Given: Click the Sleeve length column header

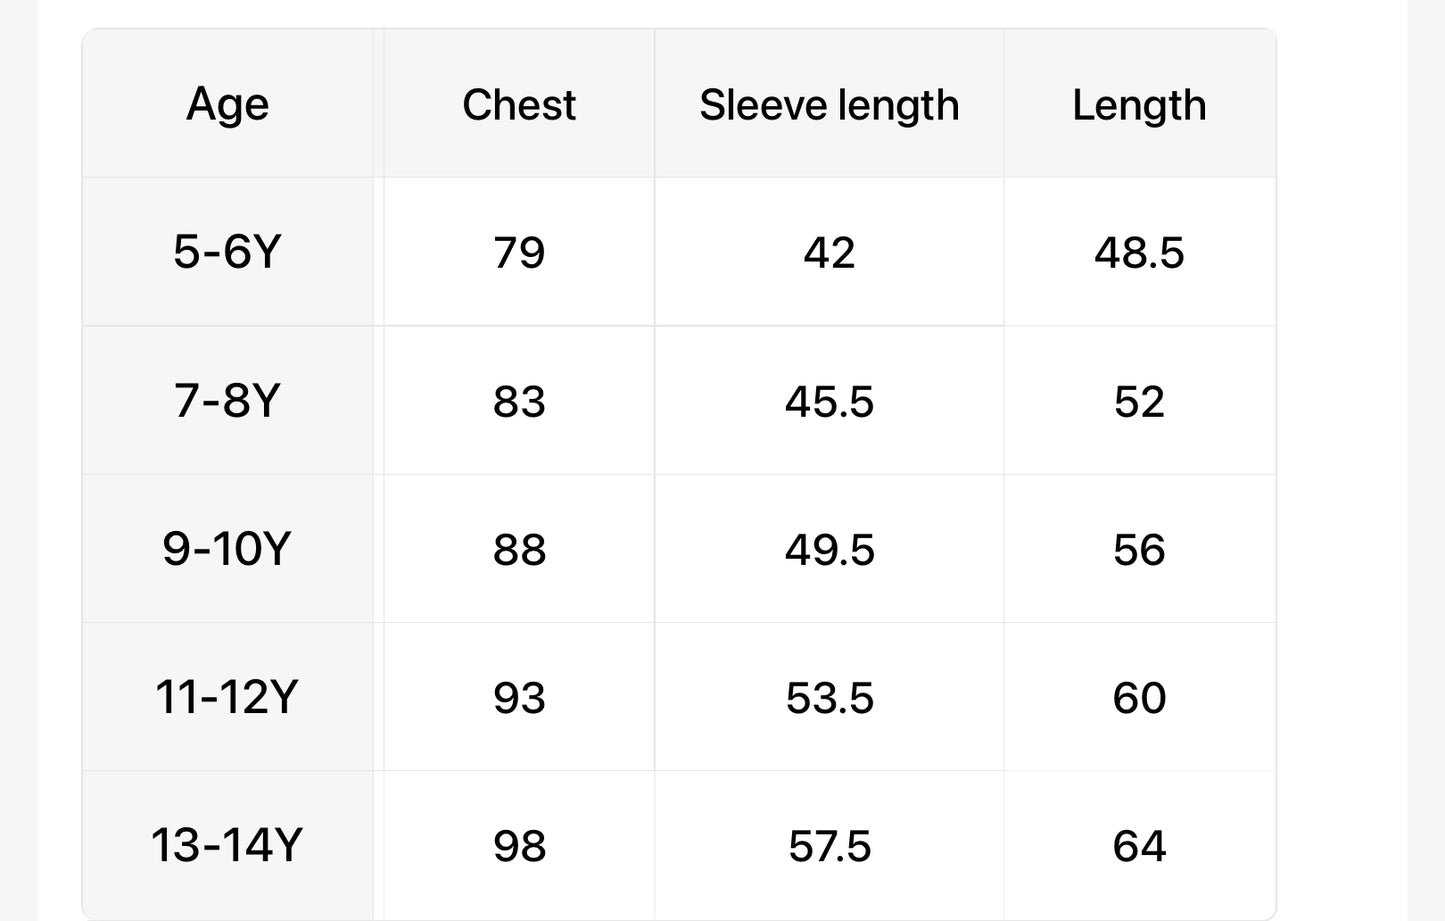Looking at the screenshot, I should click(x=829, y=105).
